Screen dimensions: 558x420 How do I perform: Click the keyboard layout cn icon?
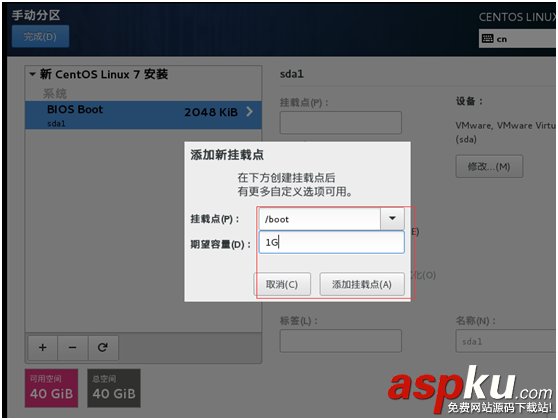click(x=487, y=38)
